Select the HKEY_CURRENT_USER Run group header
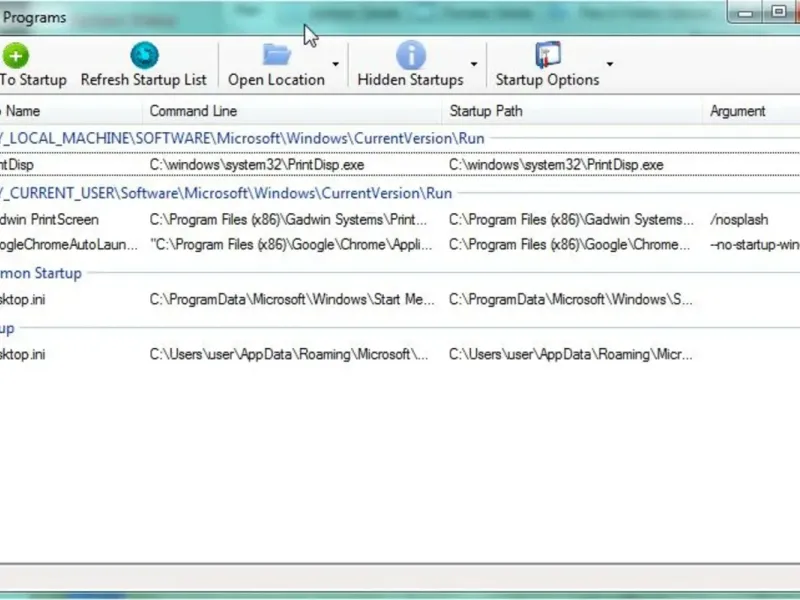This screenshot has height=600, width=800. 226,193
